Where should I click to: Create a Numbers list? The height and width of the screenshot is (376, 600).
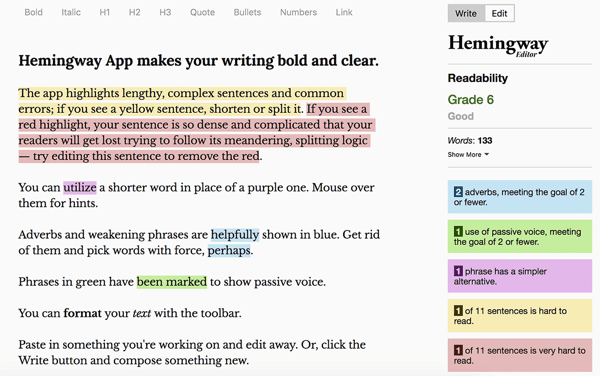click(x=298, y=12)
